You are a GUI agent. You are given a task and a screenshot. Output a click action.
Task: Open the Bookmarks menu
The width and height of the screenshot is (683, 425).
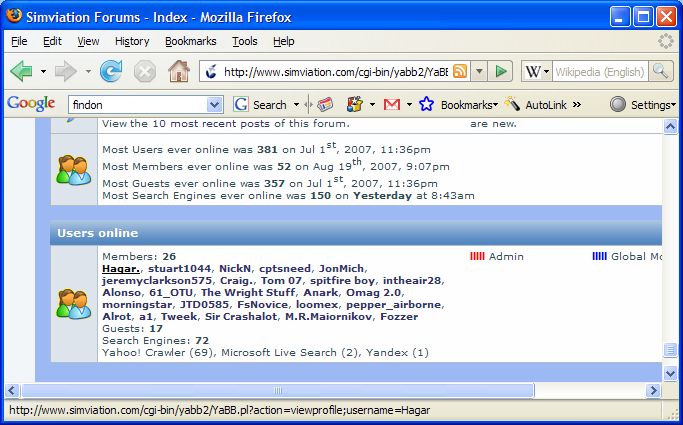pos(189,41)
